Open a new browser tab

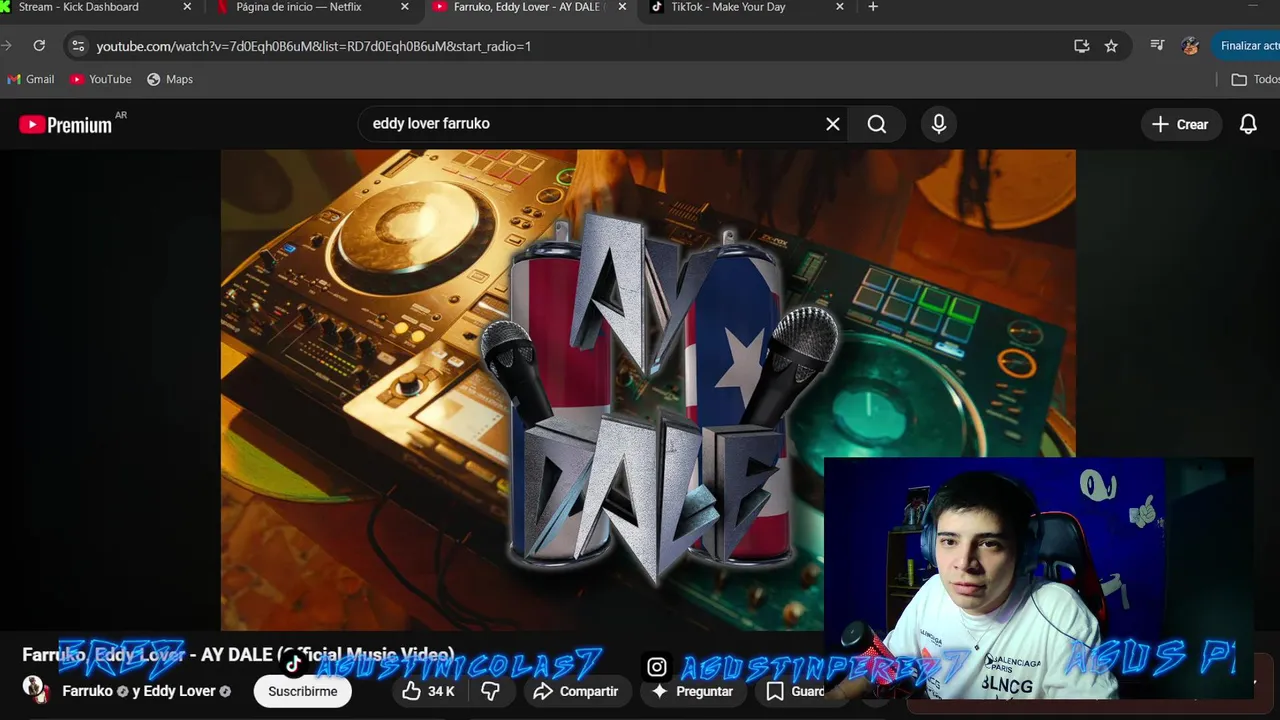coord(873,7)
